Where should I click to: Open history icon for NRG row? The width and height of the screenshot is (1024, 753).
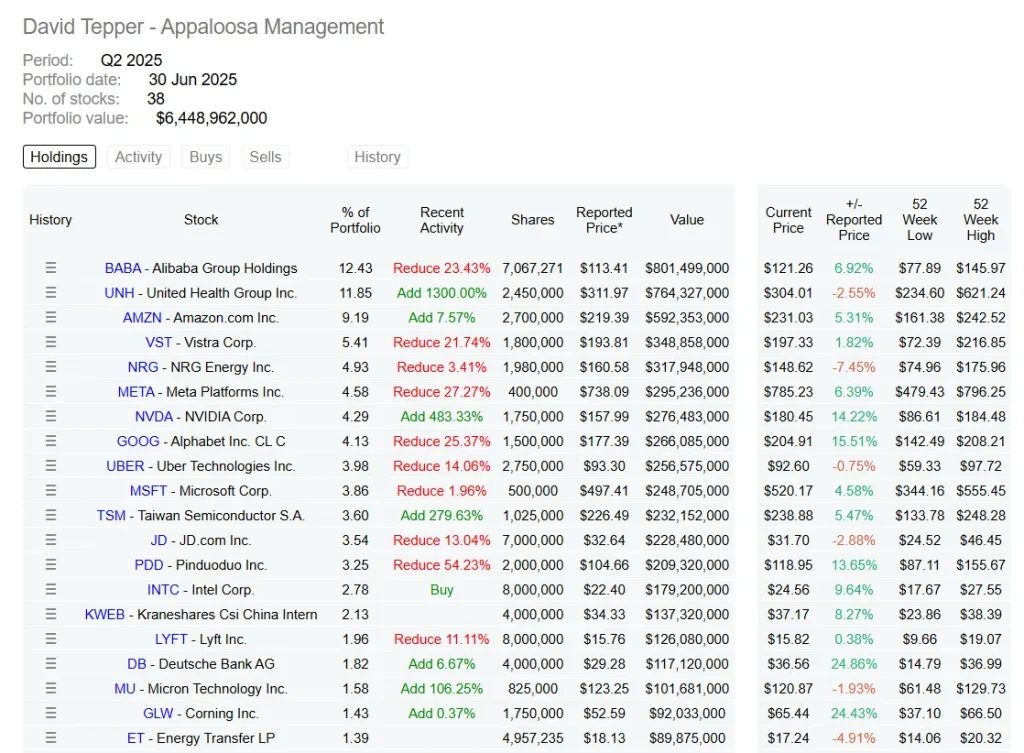pyautogui.click(x=51, y=367)
